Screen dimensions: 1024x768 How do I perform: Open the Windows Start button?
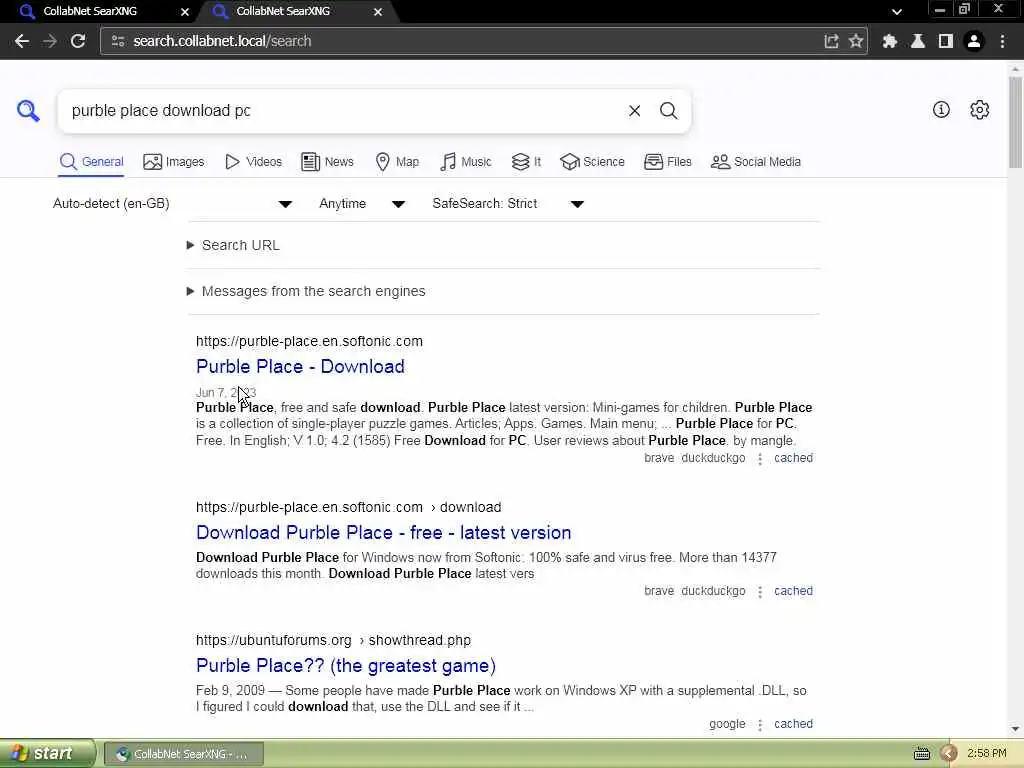(46, 754)
